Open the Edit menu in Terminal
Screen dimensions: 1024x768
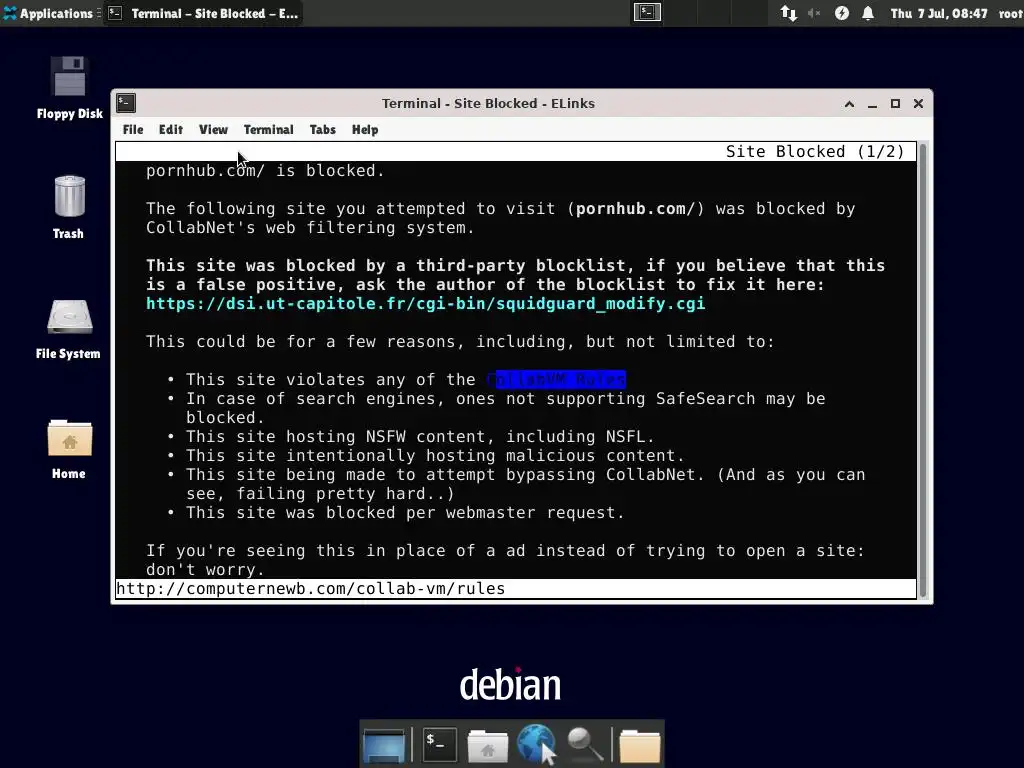tap(170, 129)
